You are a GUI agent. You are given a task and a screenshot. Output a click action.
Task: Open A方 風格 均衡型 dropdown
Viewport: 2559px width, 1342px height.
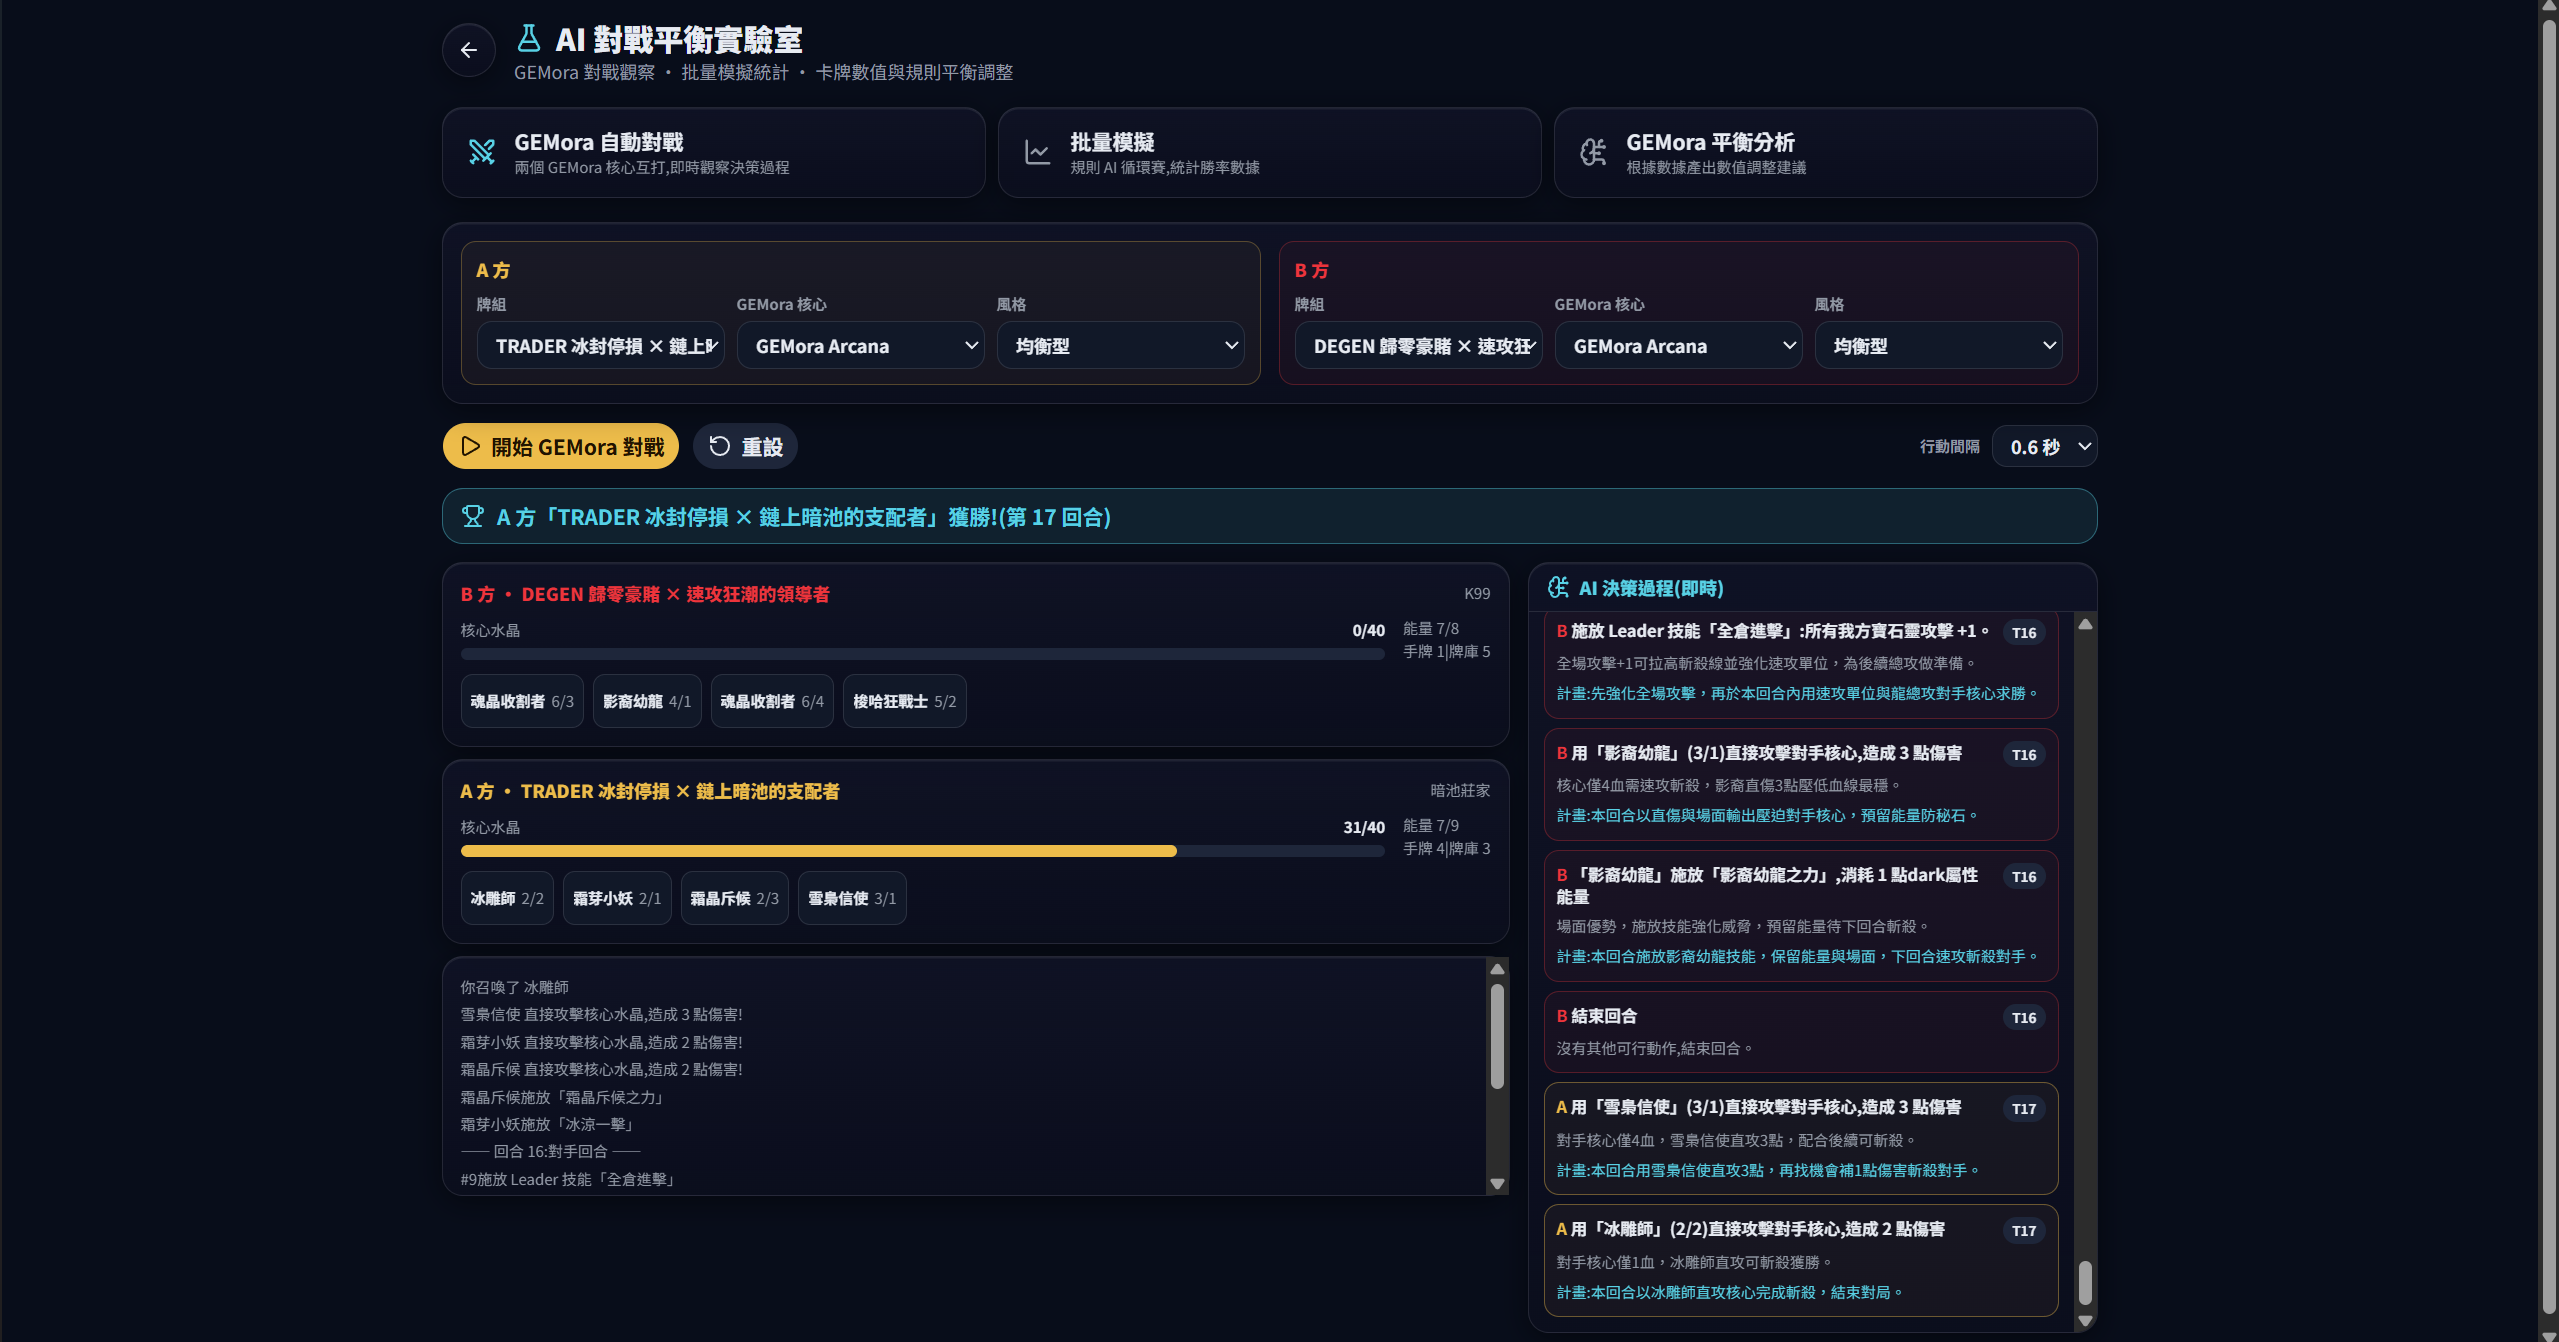click(x=1121, y=346)
